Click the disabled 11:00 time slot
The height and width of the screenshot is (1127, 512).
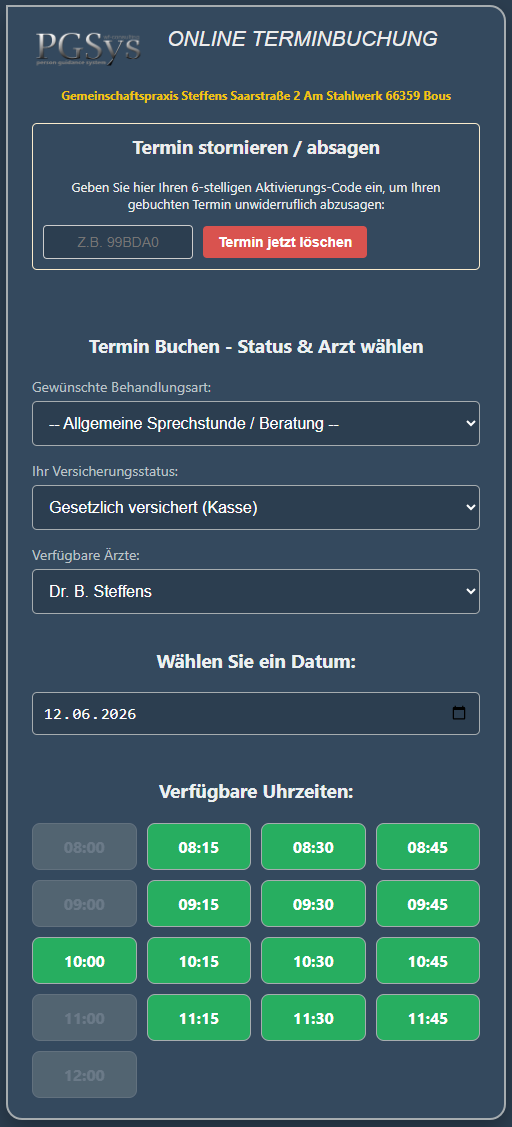pos(85,1018)
